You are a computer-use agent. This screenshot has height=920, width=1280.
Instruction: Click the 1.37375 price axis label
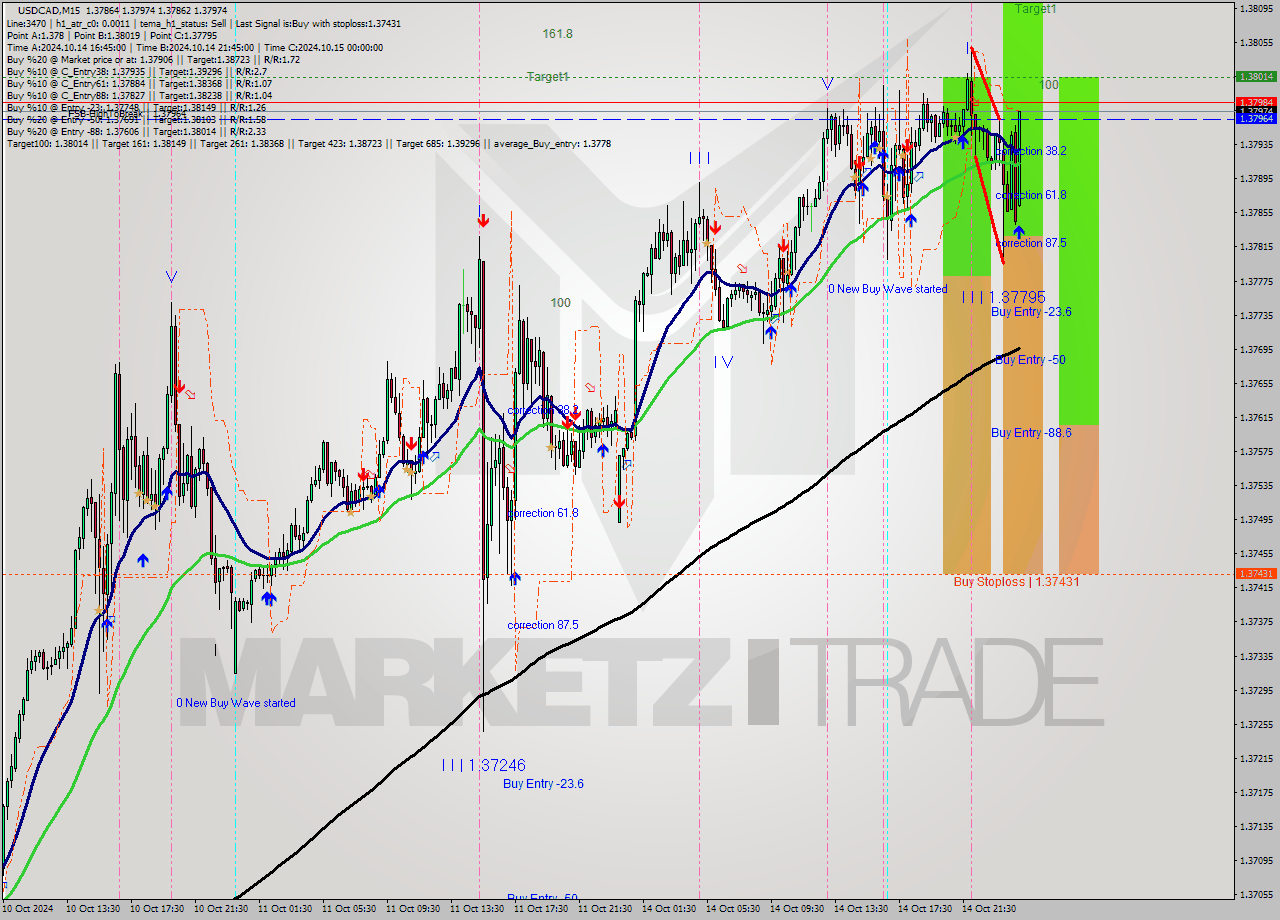point(1256,621)
